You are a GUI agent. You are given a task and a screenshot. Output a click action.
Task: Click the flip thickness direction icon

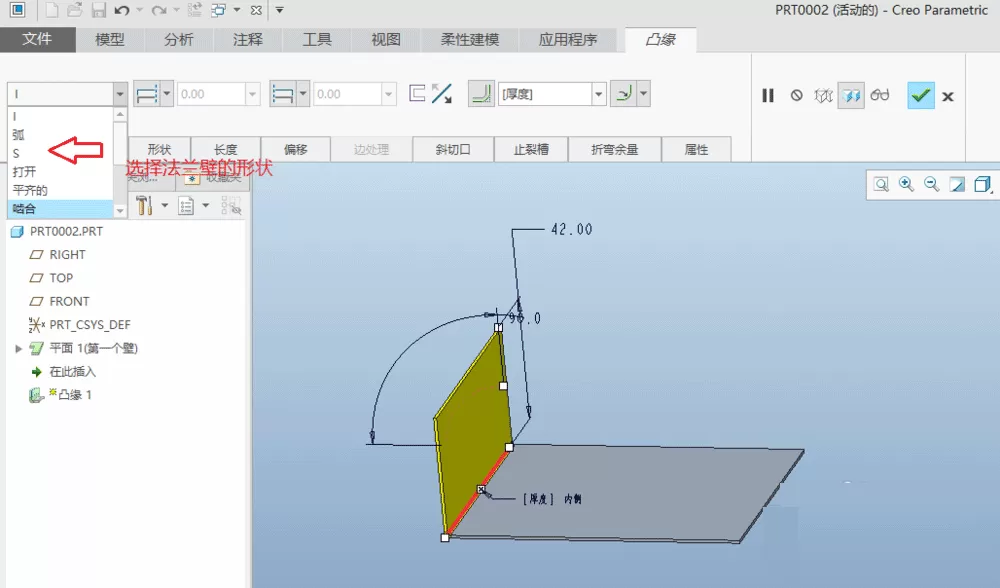pyautogui.click(x=441, y=94)
